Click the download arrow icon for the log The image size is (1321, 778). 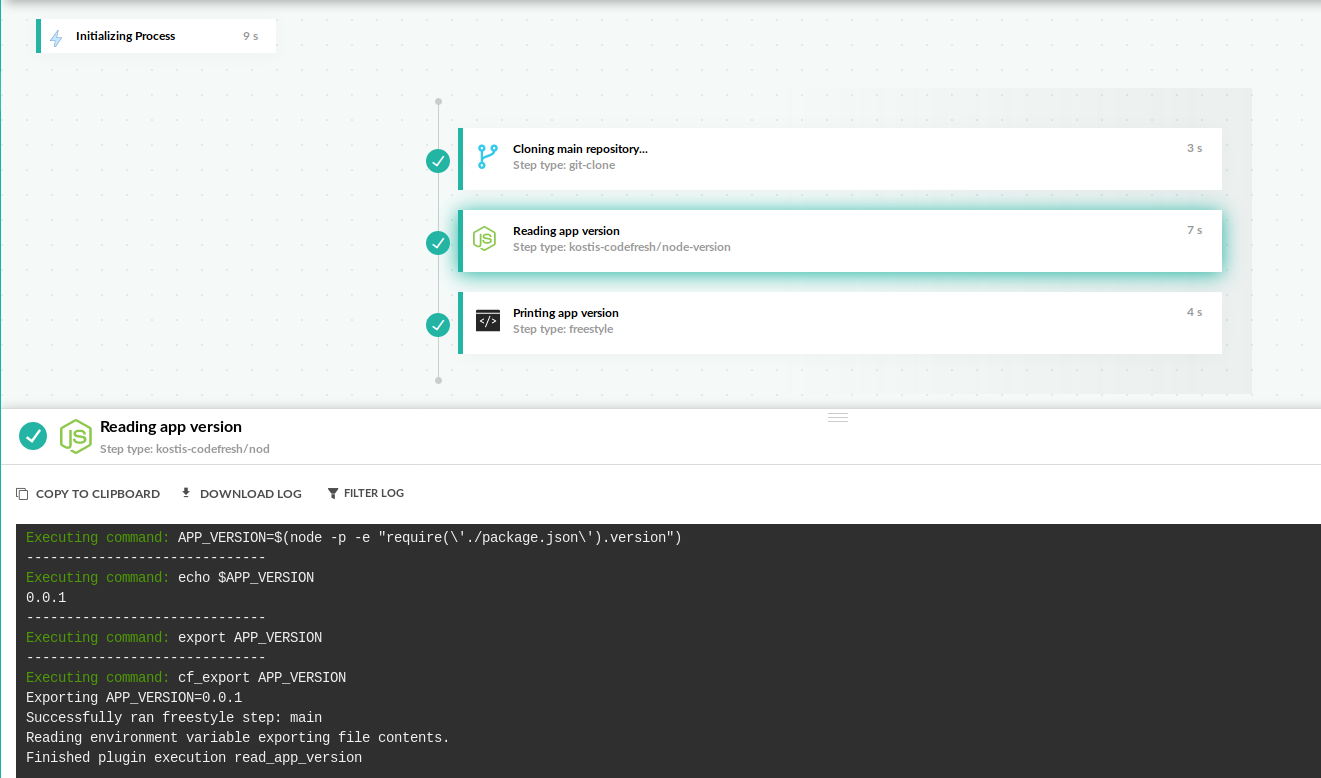click(x=186, y=493)
